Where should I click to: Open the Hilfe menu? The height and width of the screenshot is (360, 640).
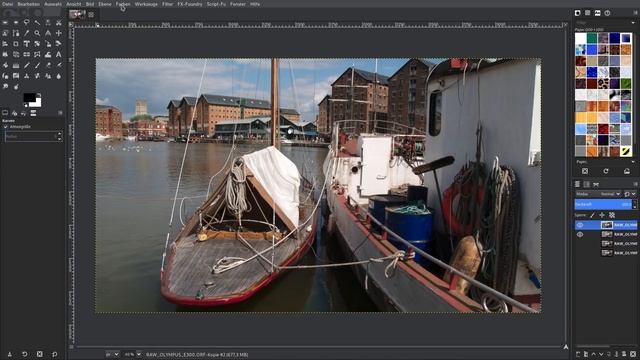(255, 4)
